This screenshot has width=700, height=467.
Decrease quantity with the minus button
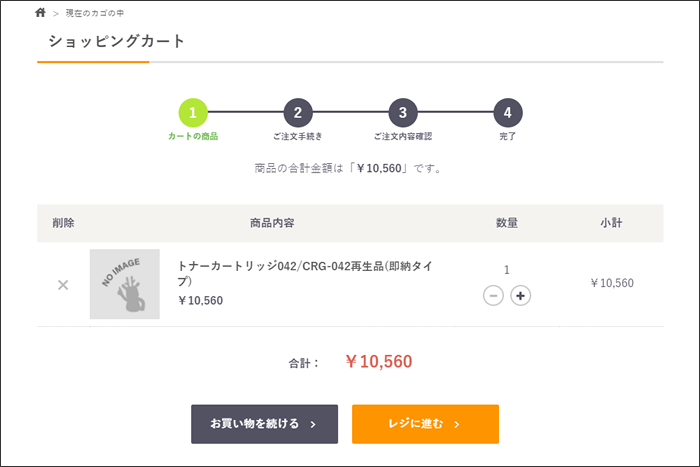493,296
